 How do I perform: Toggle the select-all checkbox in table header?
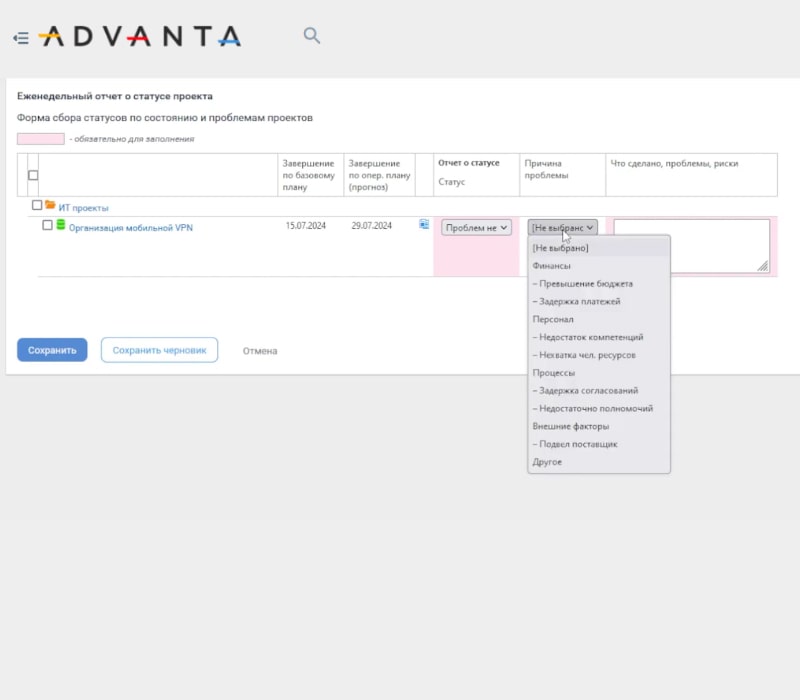pos(33,175)
